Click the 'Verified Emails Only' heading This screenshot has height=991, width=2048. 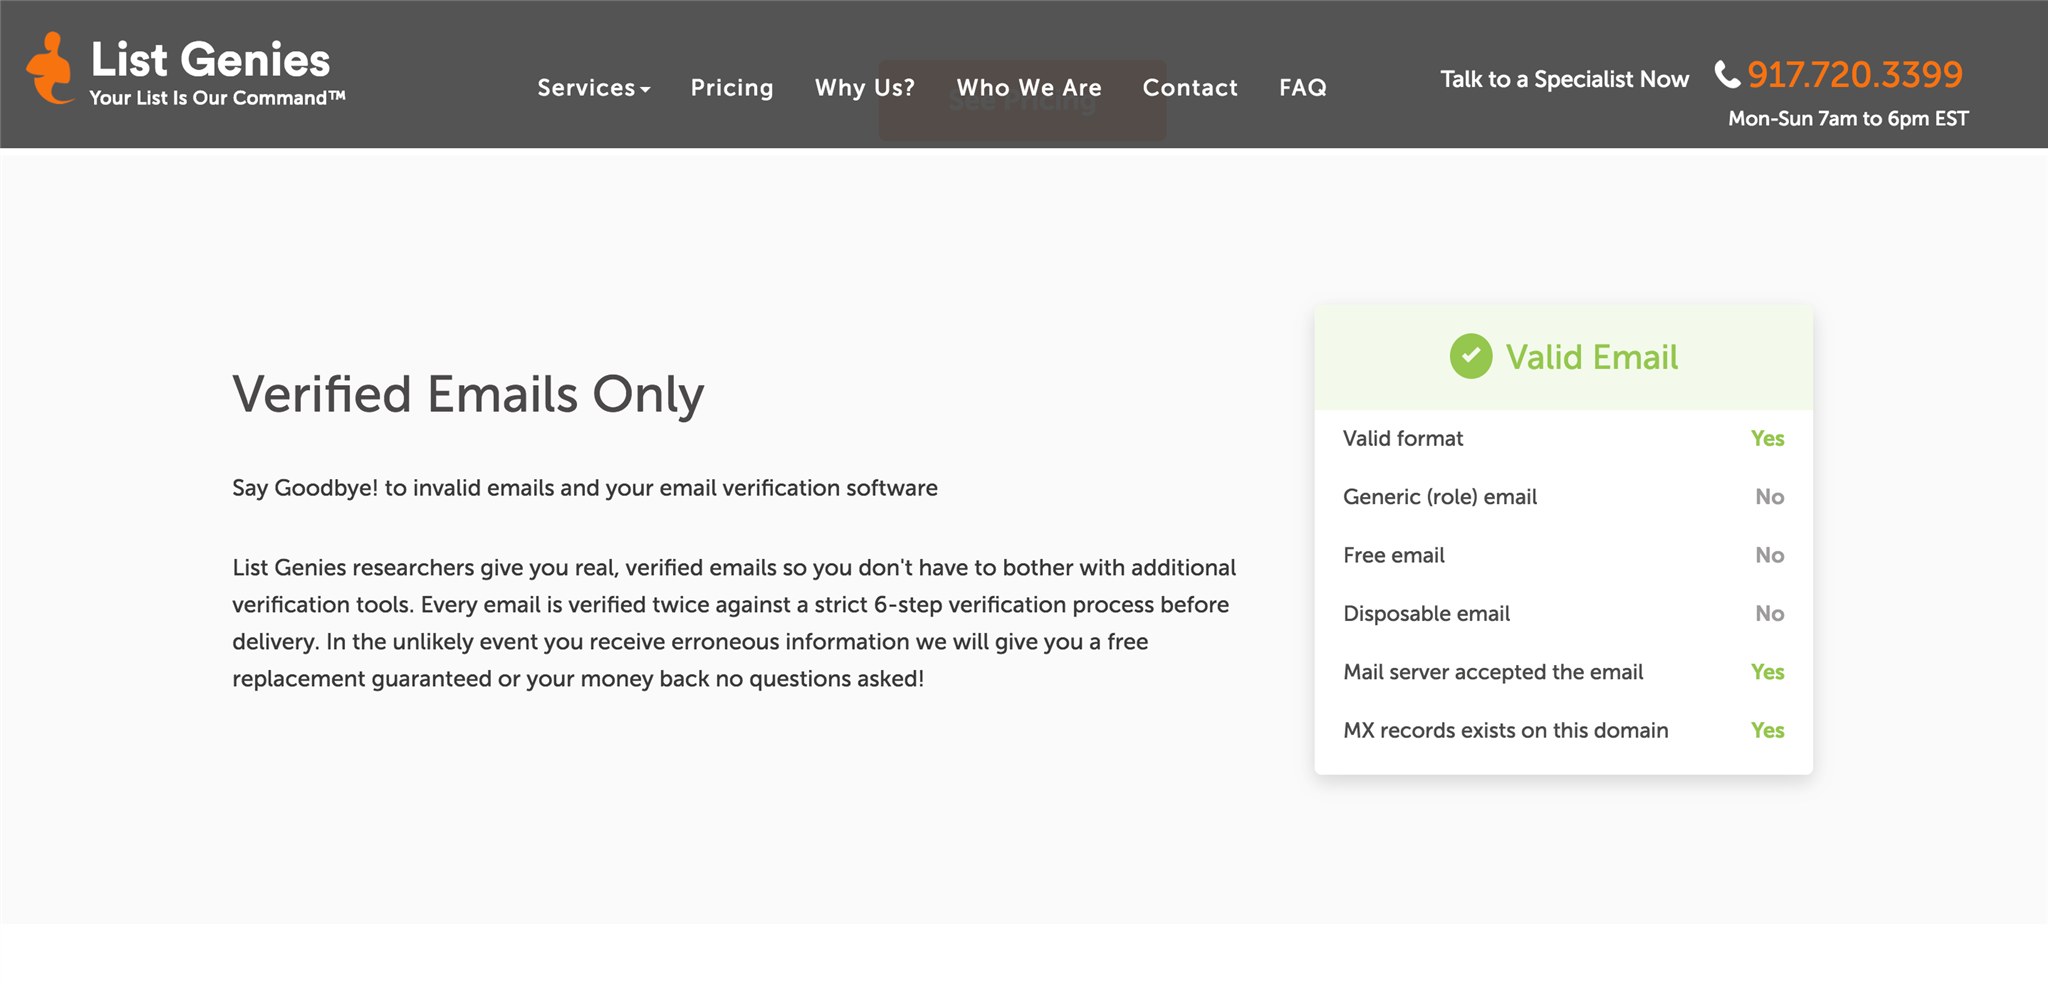tap(468, 395)
